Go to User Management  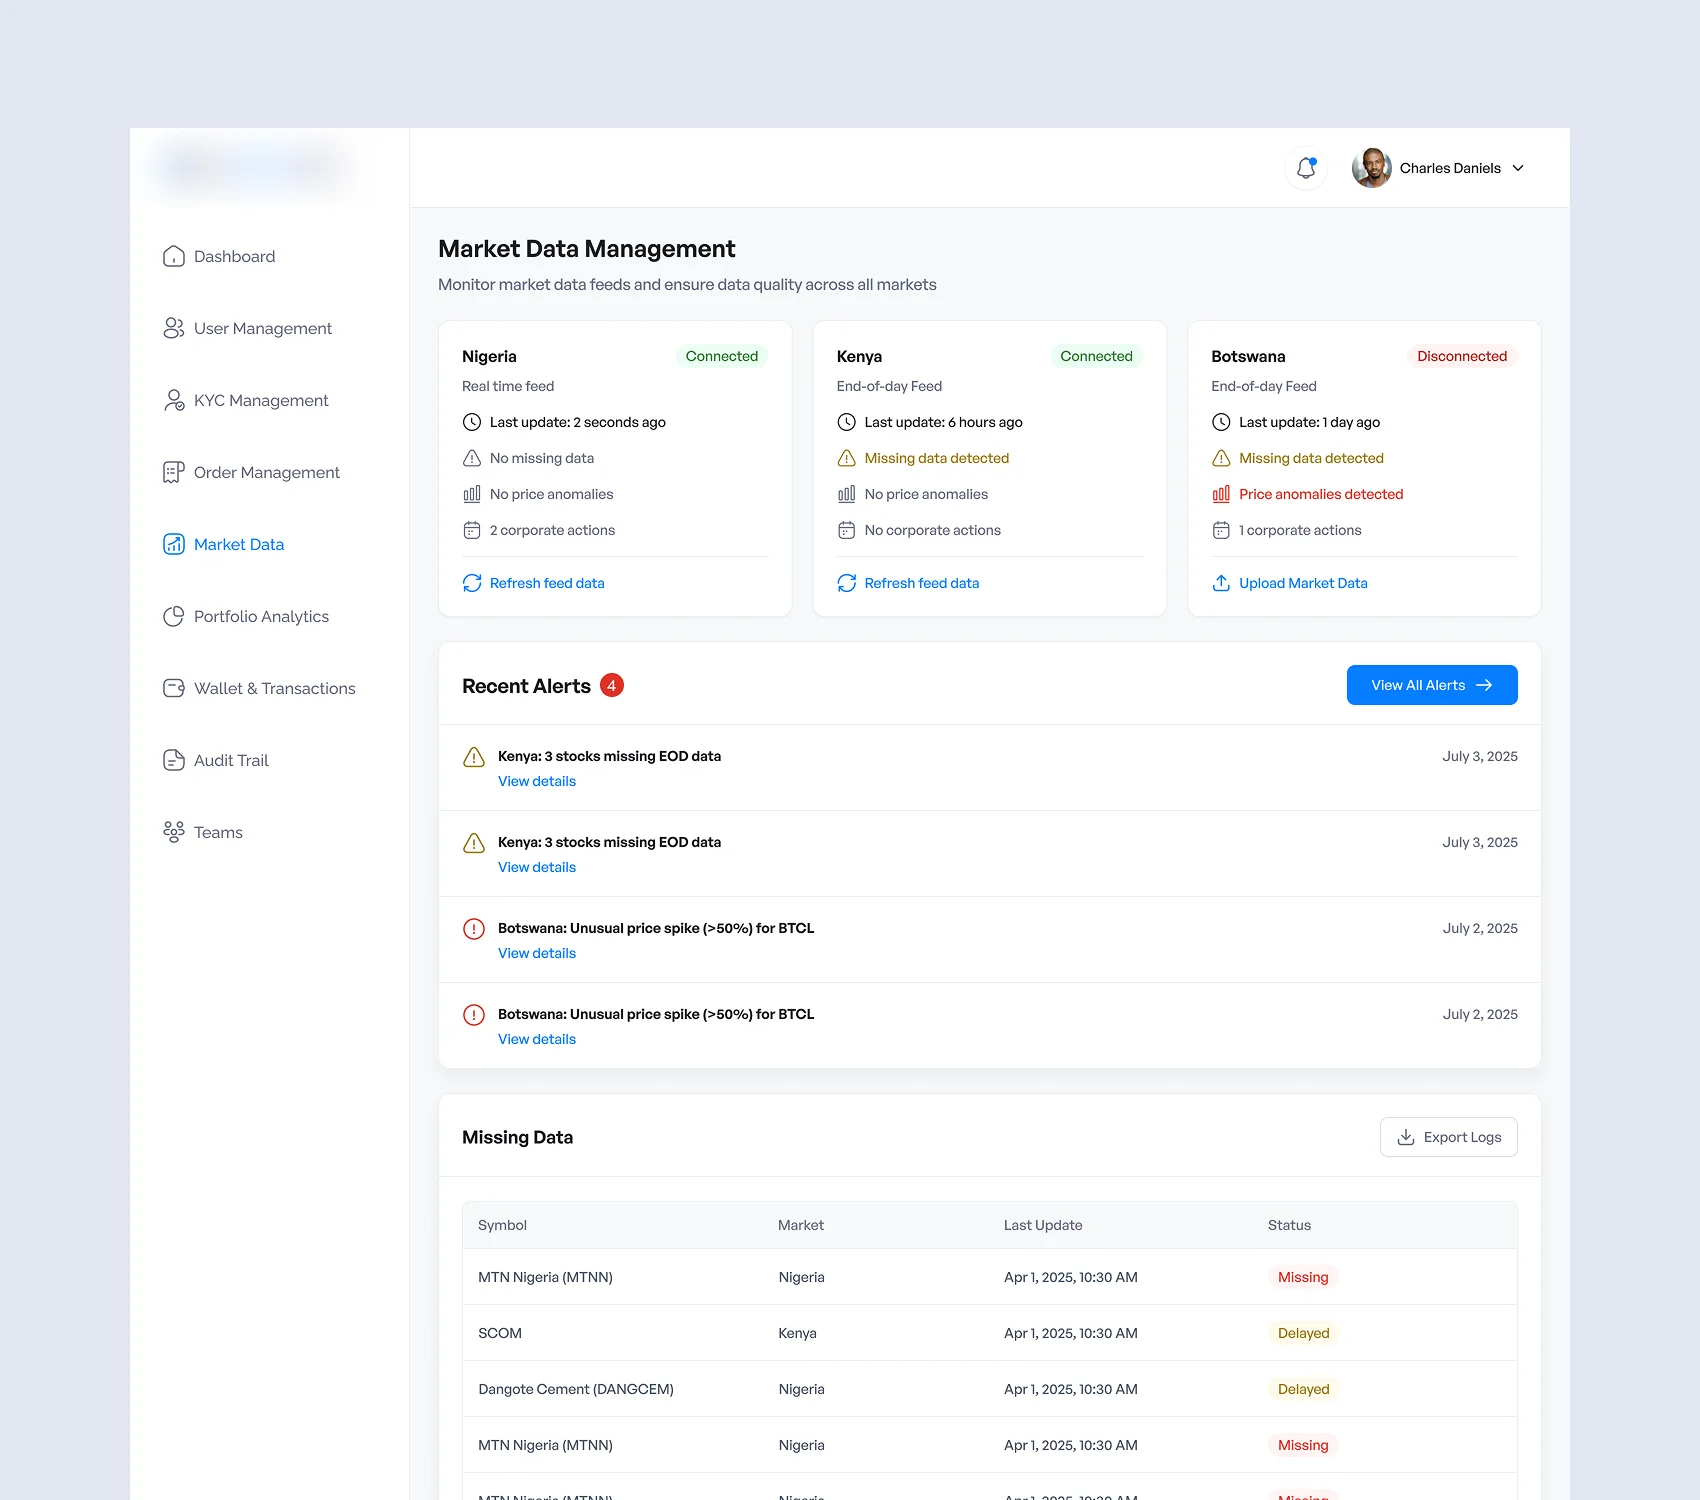[262, 328]
